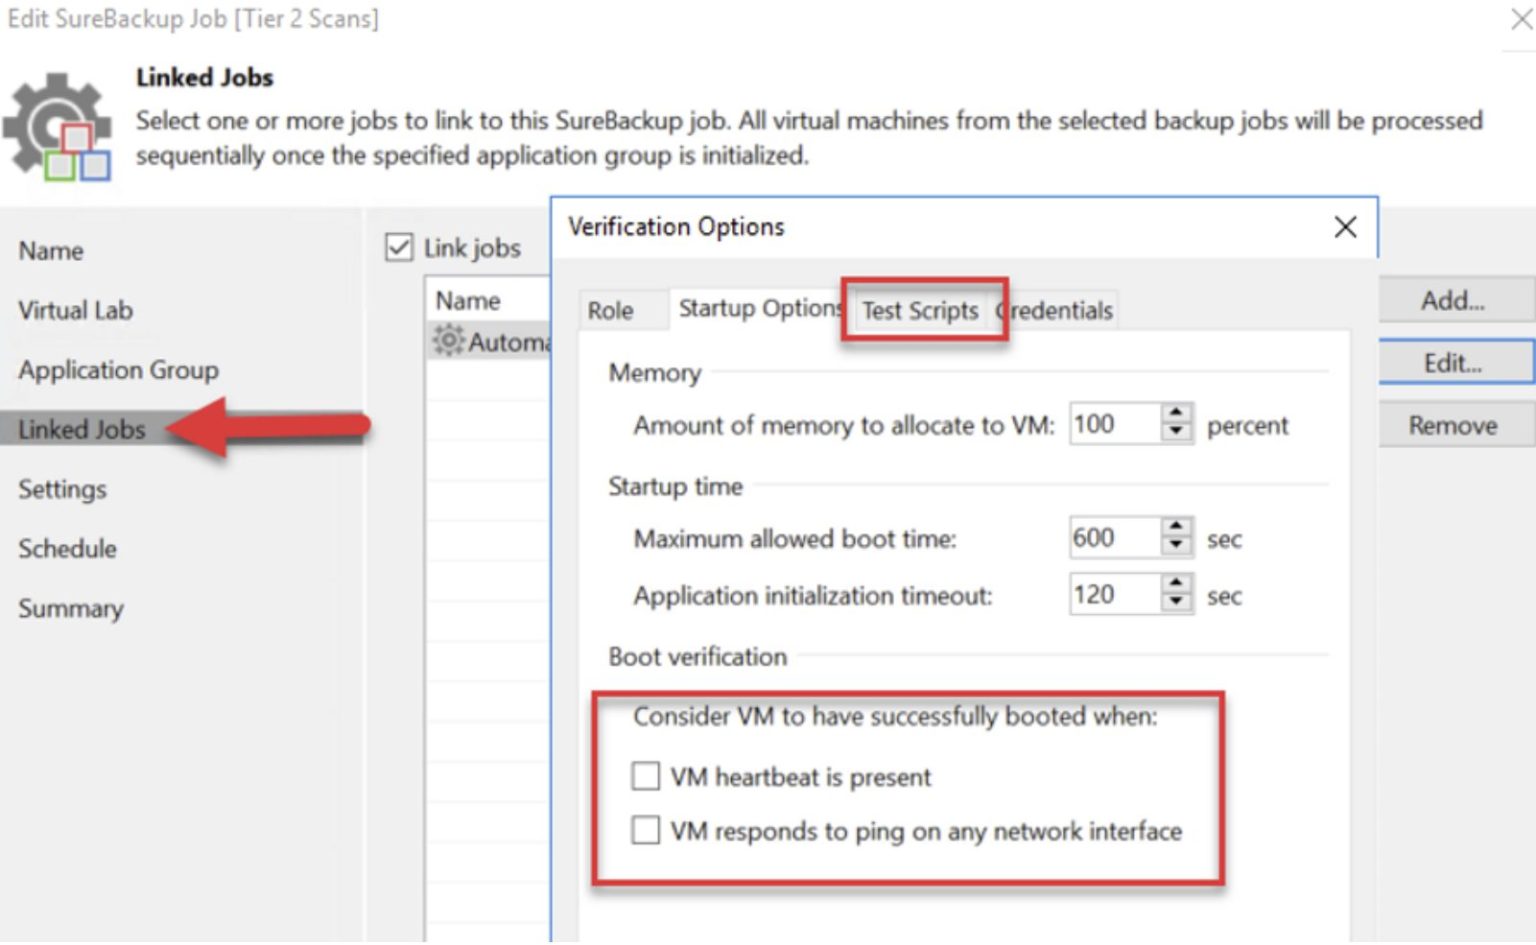Uncheck the Link jobs checkbox
The height and width of the screenshot is (945, 1536).
pyautogui.click(x=398, y=247)
